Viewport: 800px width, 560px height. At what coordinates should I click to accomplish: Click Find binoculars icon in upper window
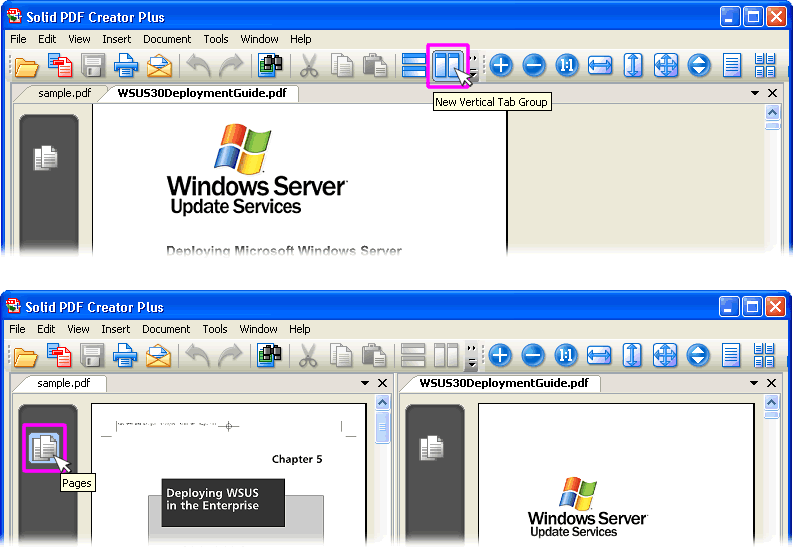click(x=270, y=66)
